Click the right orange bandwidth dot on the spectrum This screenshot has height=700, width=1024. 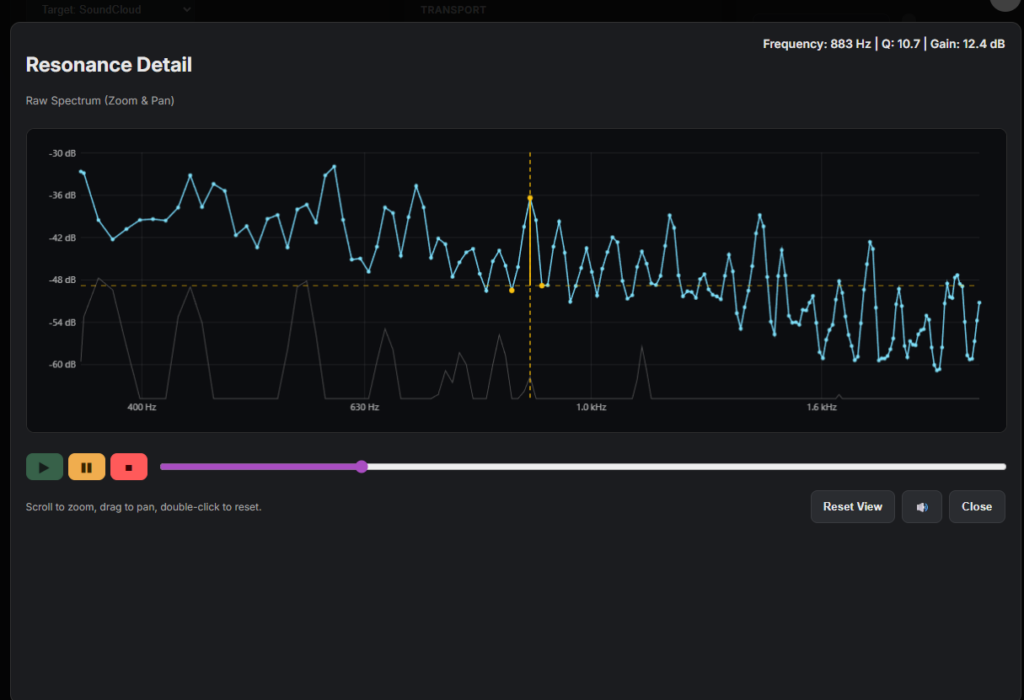click(542, 286)
